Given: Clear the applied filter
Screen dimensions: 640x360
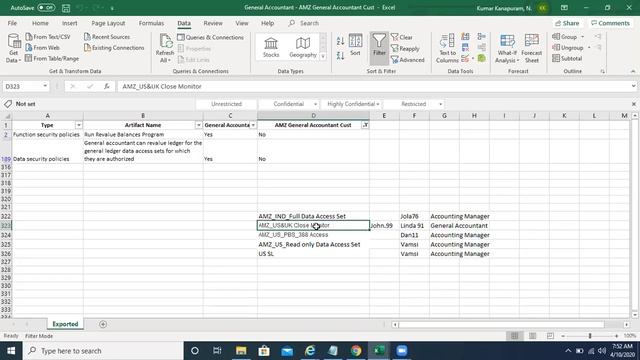Looking at the screenshot, I should click(402, 37).
